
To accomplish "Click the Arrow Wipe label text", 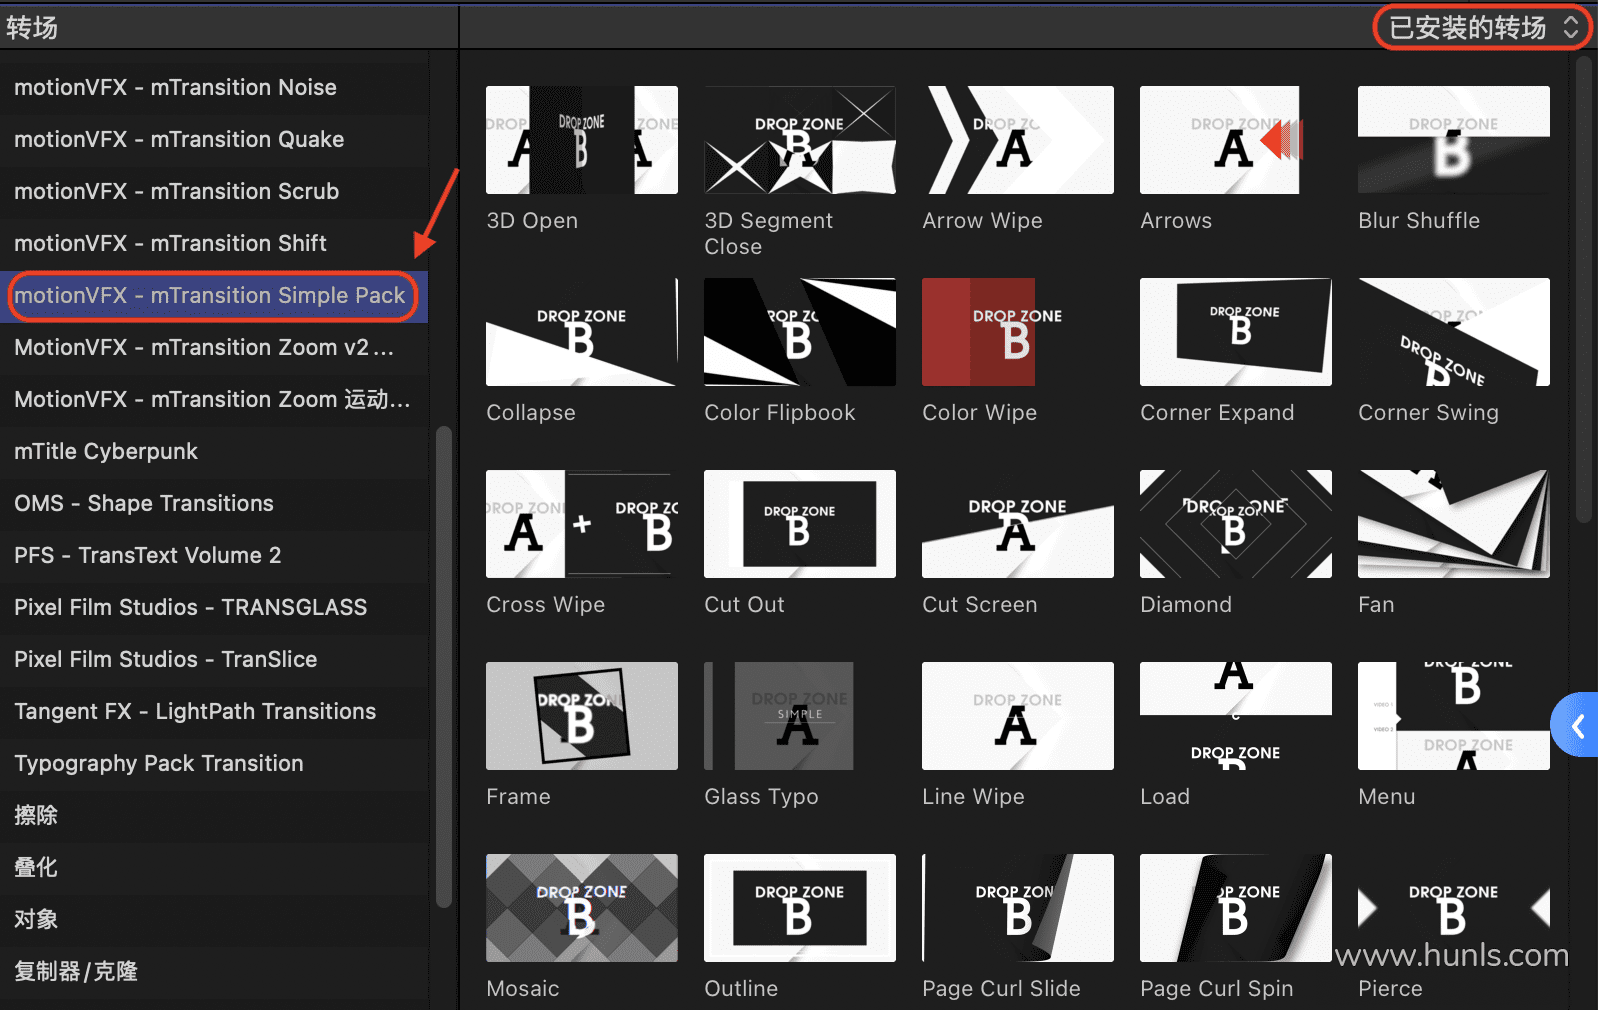I will [x=982, y=221].
